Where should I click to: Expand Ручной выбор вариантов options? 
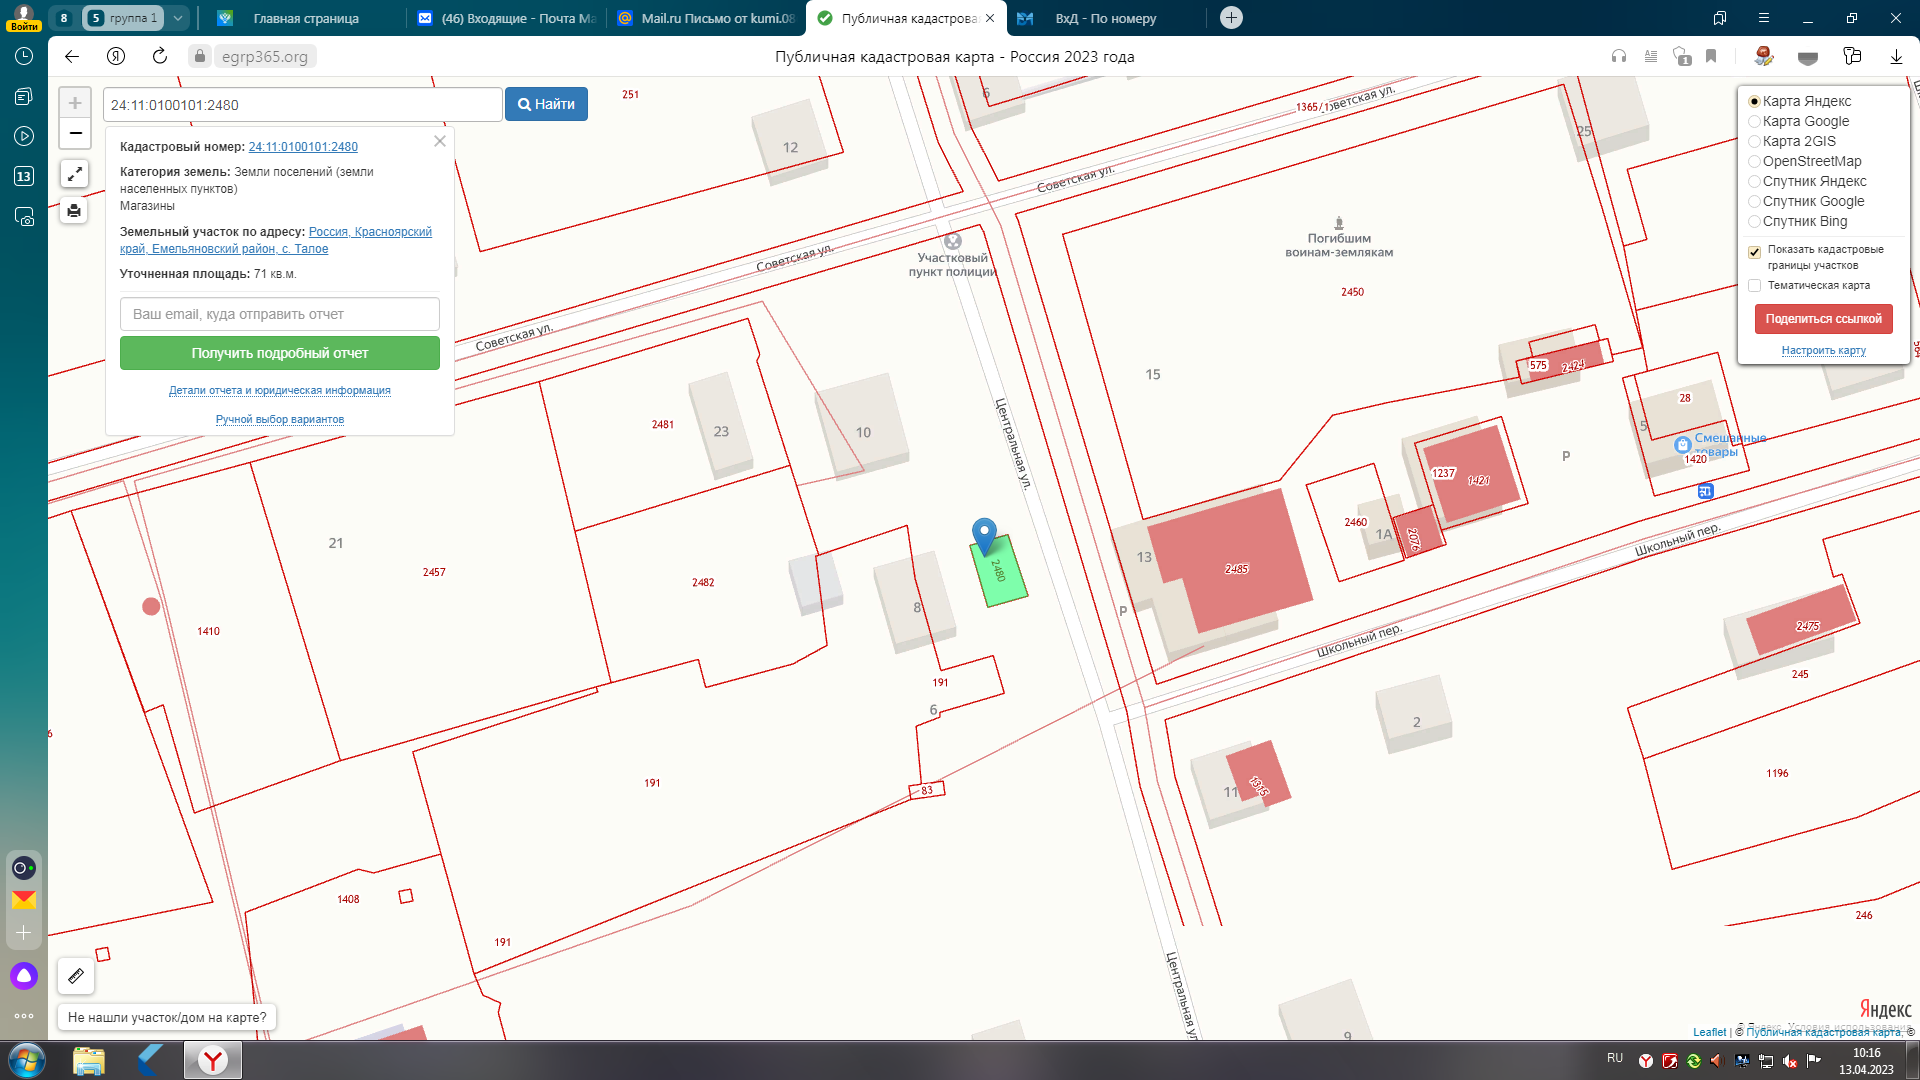pyautogui.click(x=280, y=420)
